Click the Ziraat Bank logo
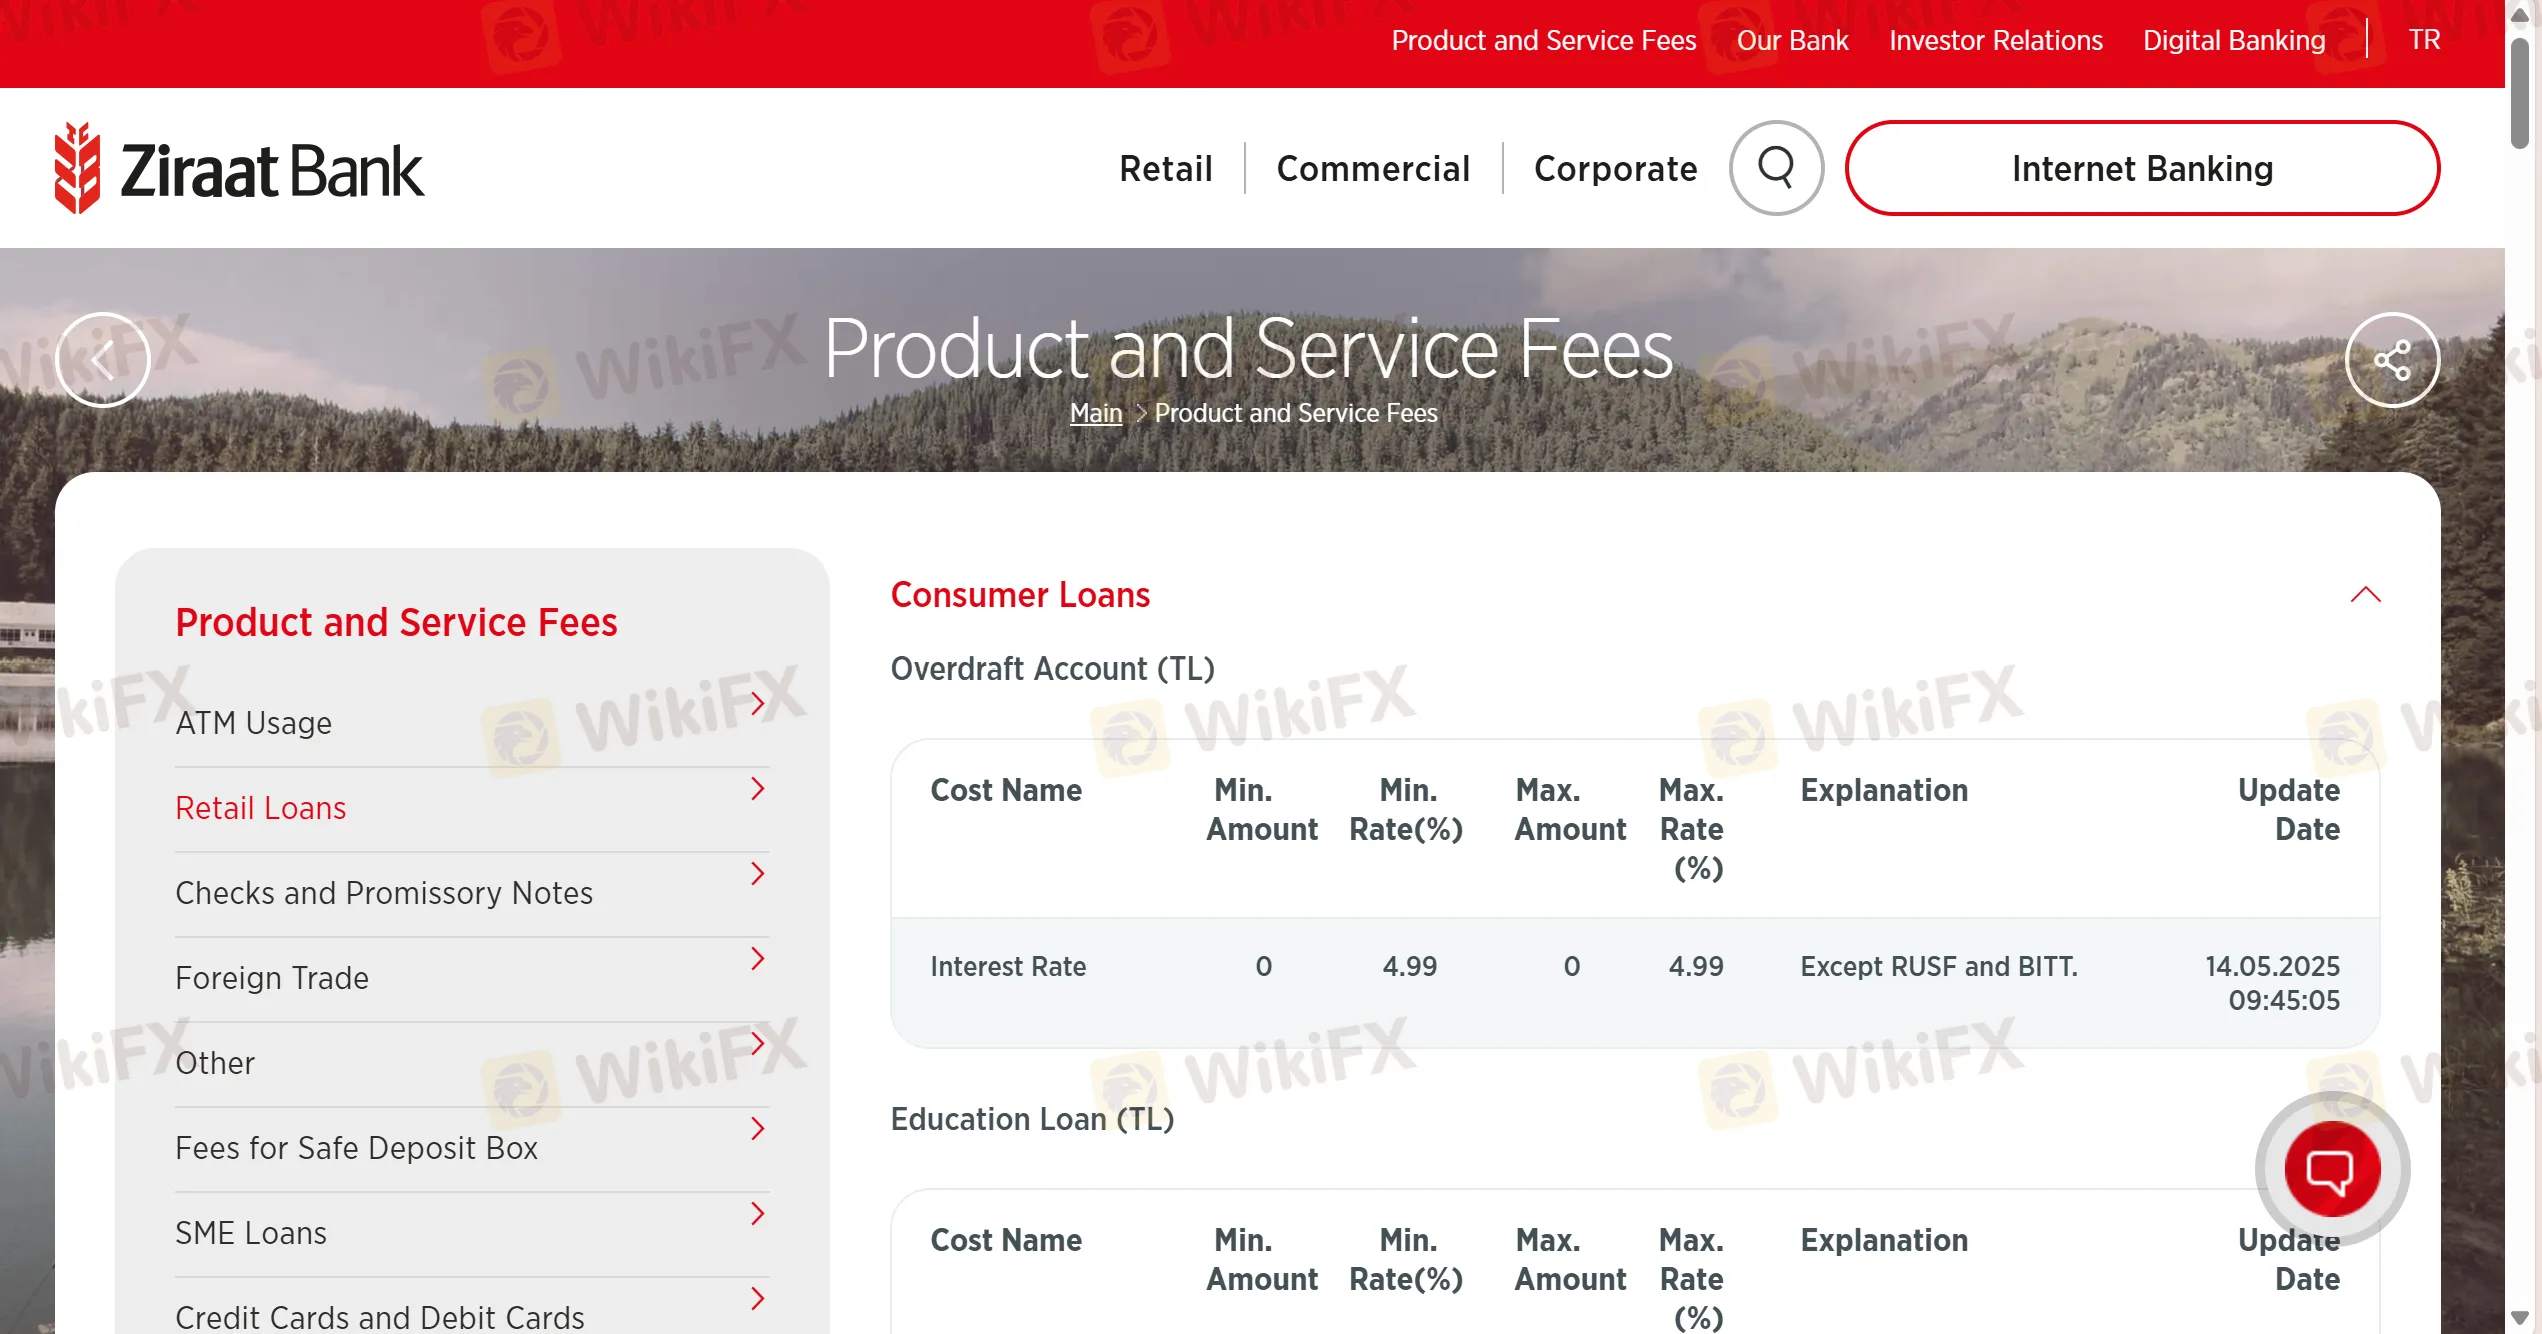2542x1334 pixels. pyautogui.click(x=240, y=169)
